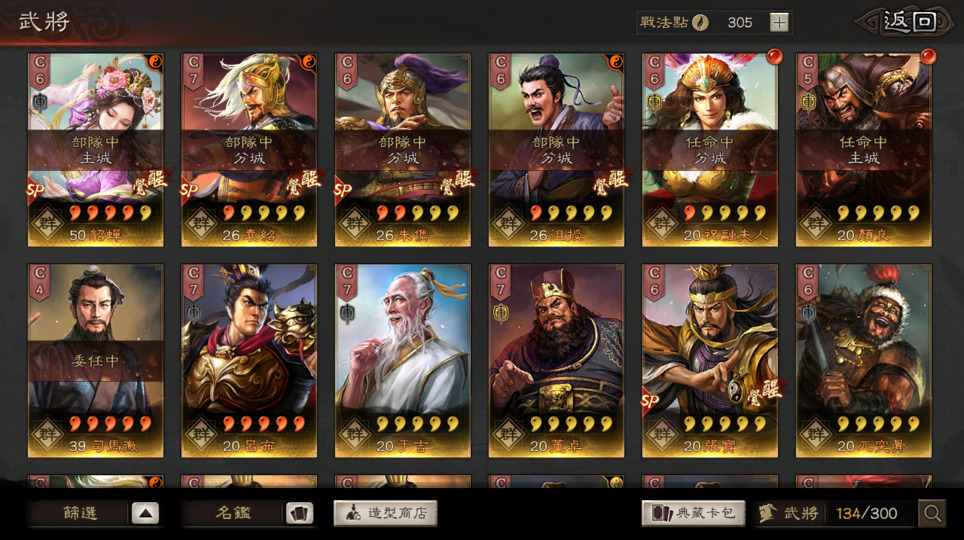The width and height of the screenshot is (964, 540).
Task: Select the 貂蟬 general card
Action: click(x=95, y=149)
